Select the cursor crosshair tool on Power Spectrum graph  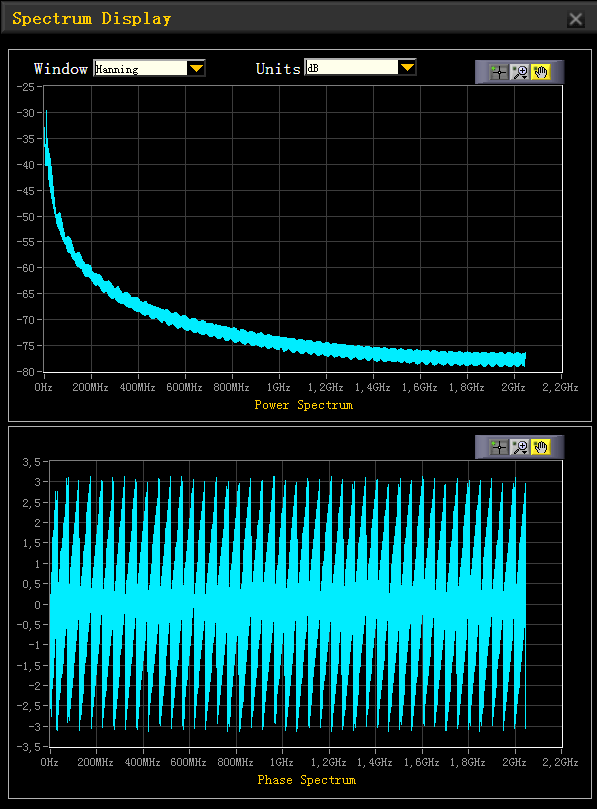[498, 72]
